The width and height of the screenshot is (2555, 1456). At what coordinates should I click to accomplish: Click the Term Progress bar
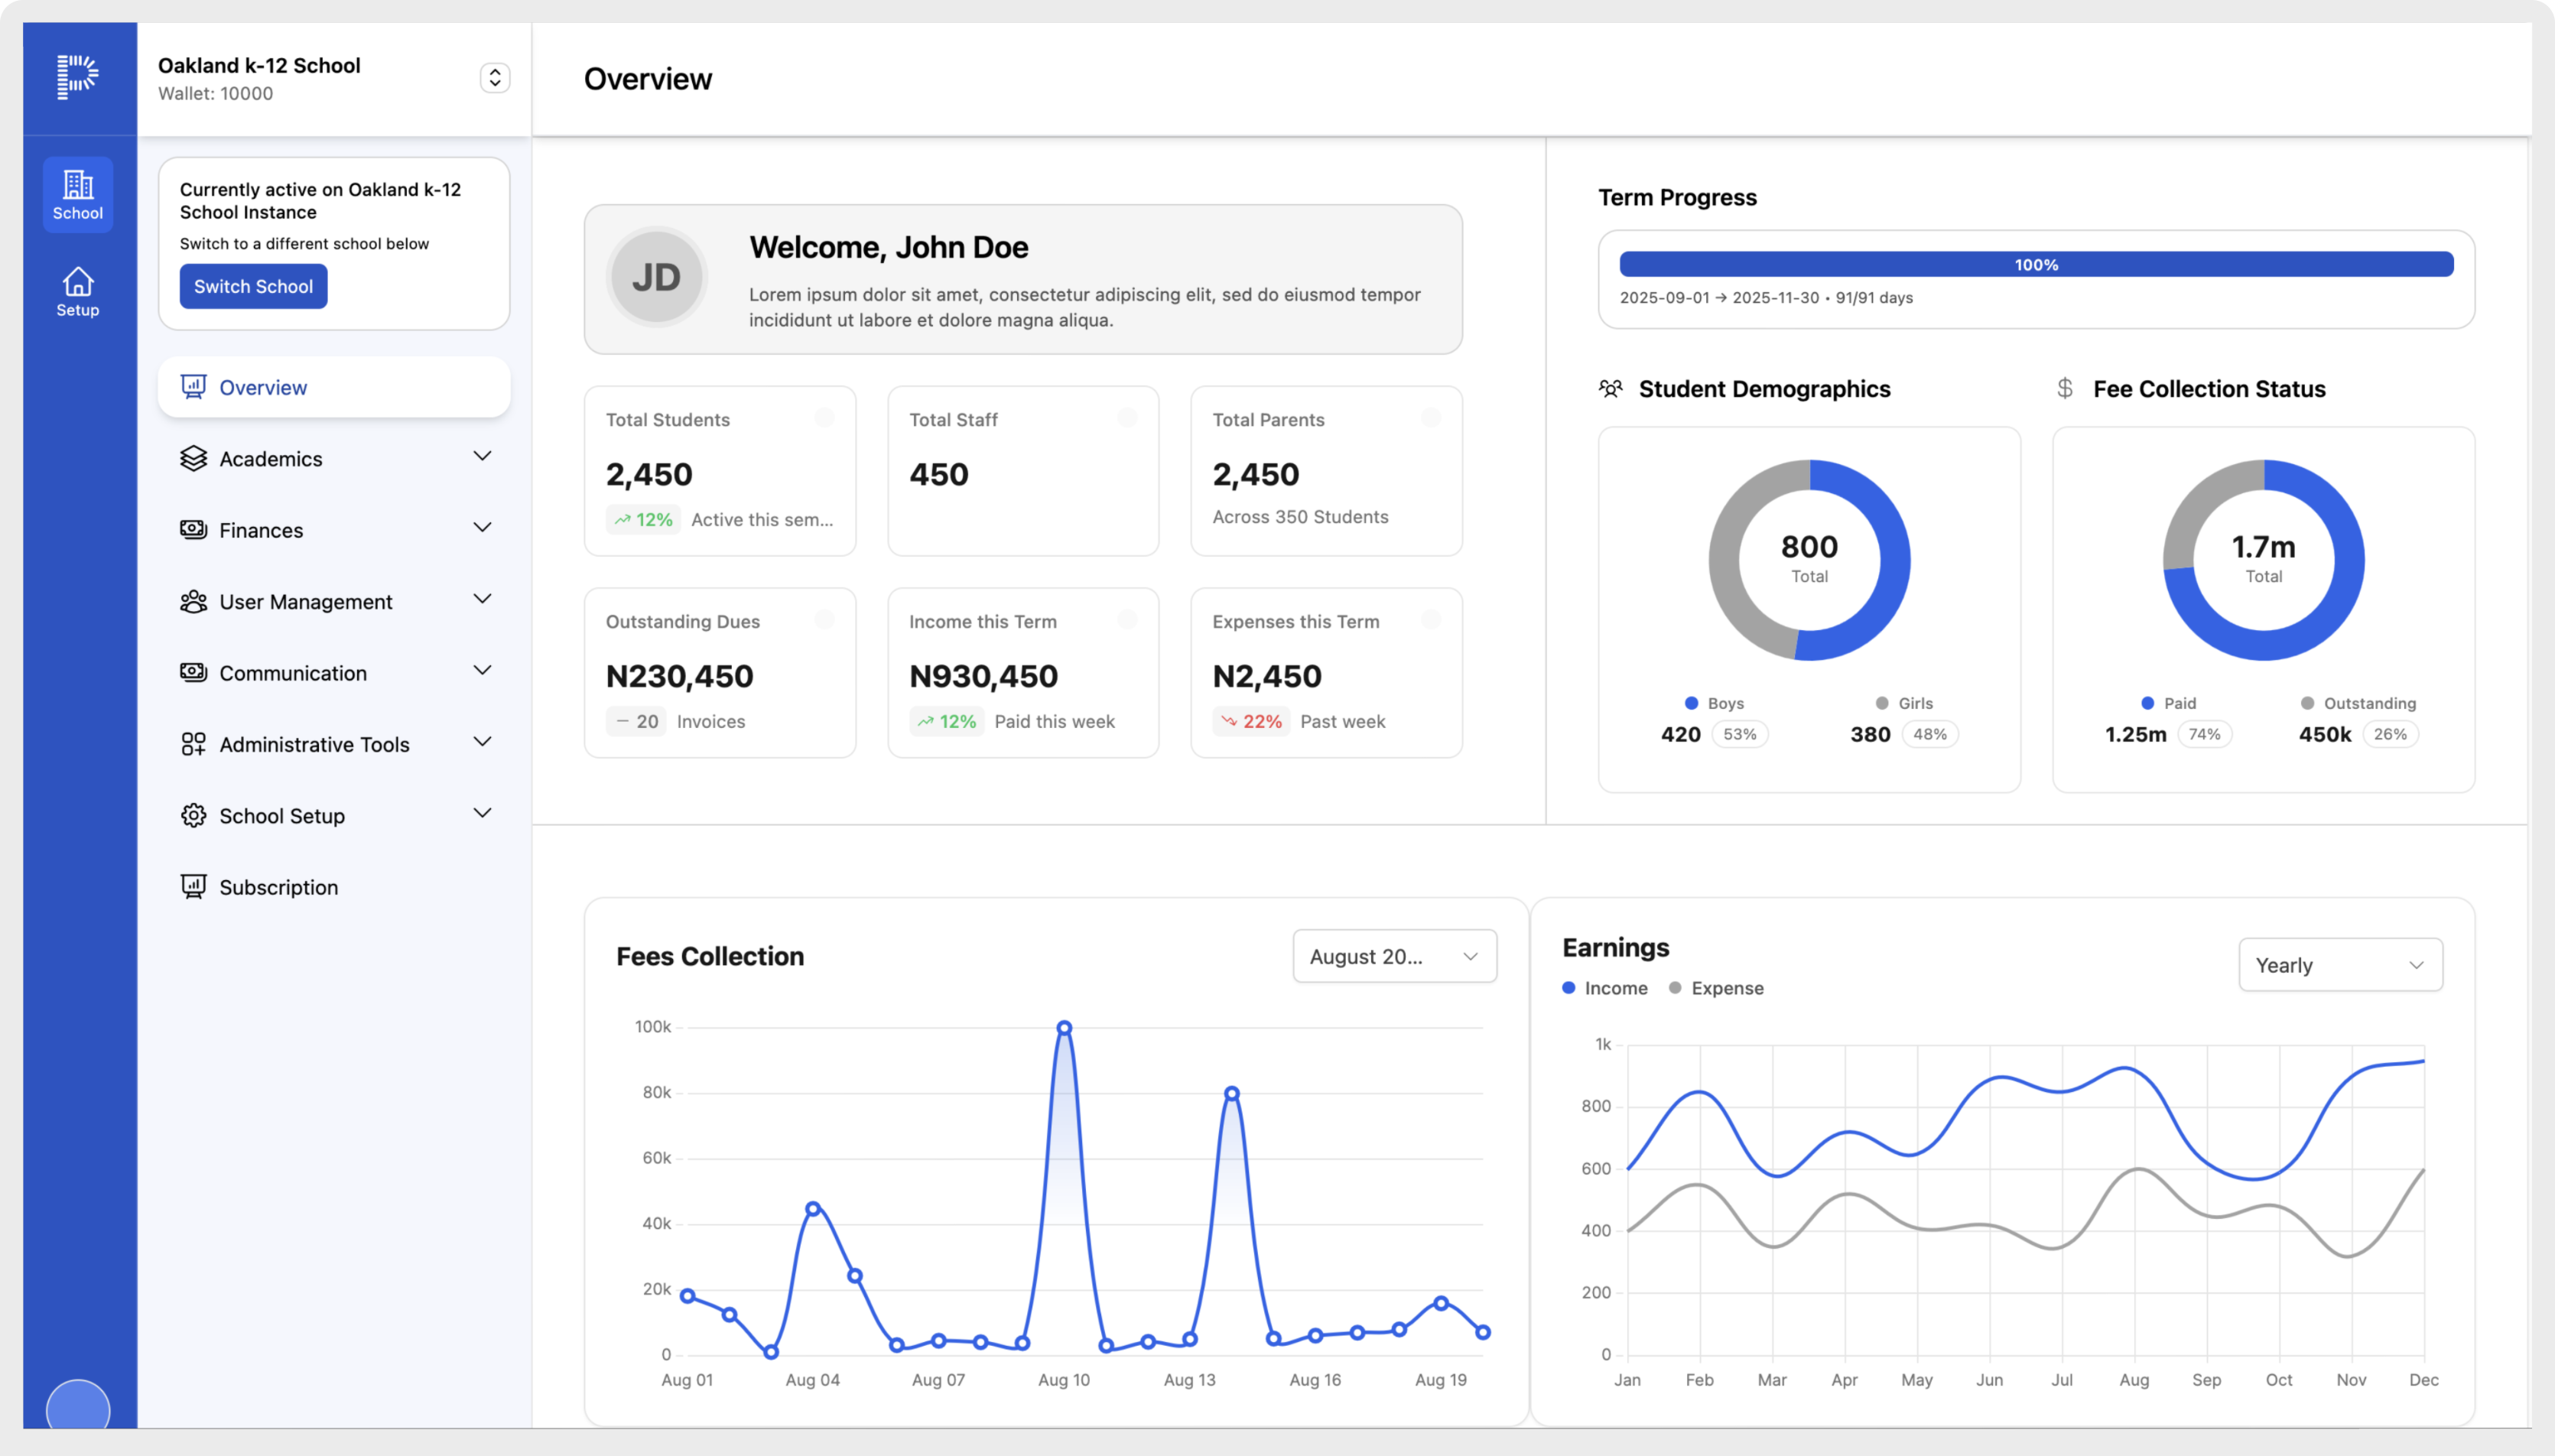click(2035, 263)
